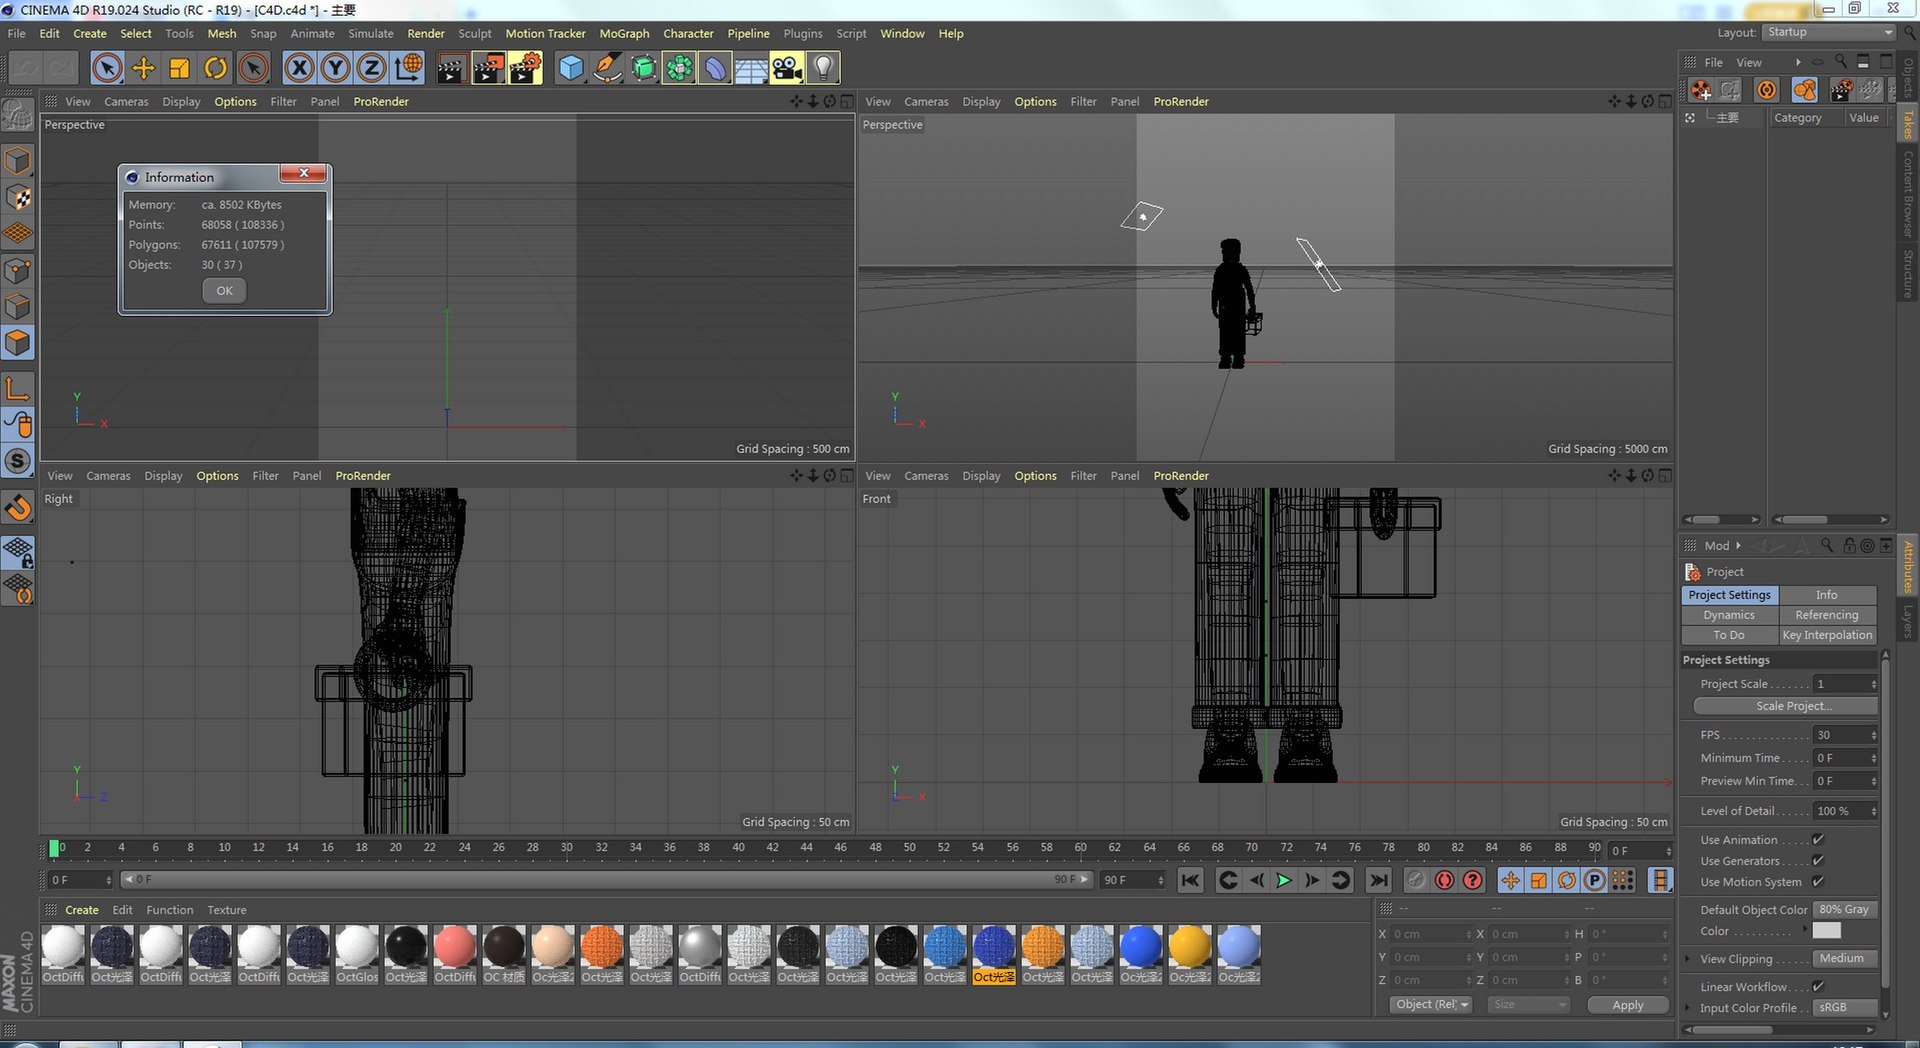1920x1048 pixels.
Task: Select the Move tool in top toolbar
Action: 143,68
